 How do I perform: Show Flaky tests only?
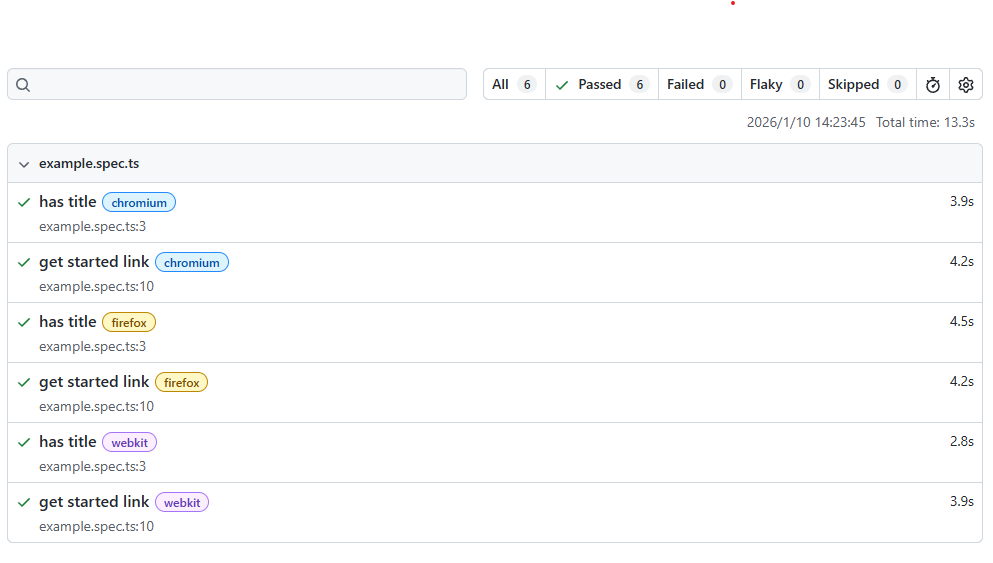779,85
